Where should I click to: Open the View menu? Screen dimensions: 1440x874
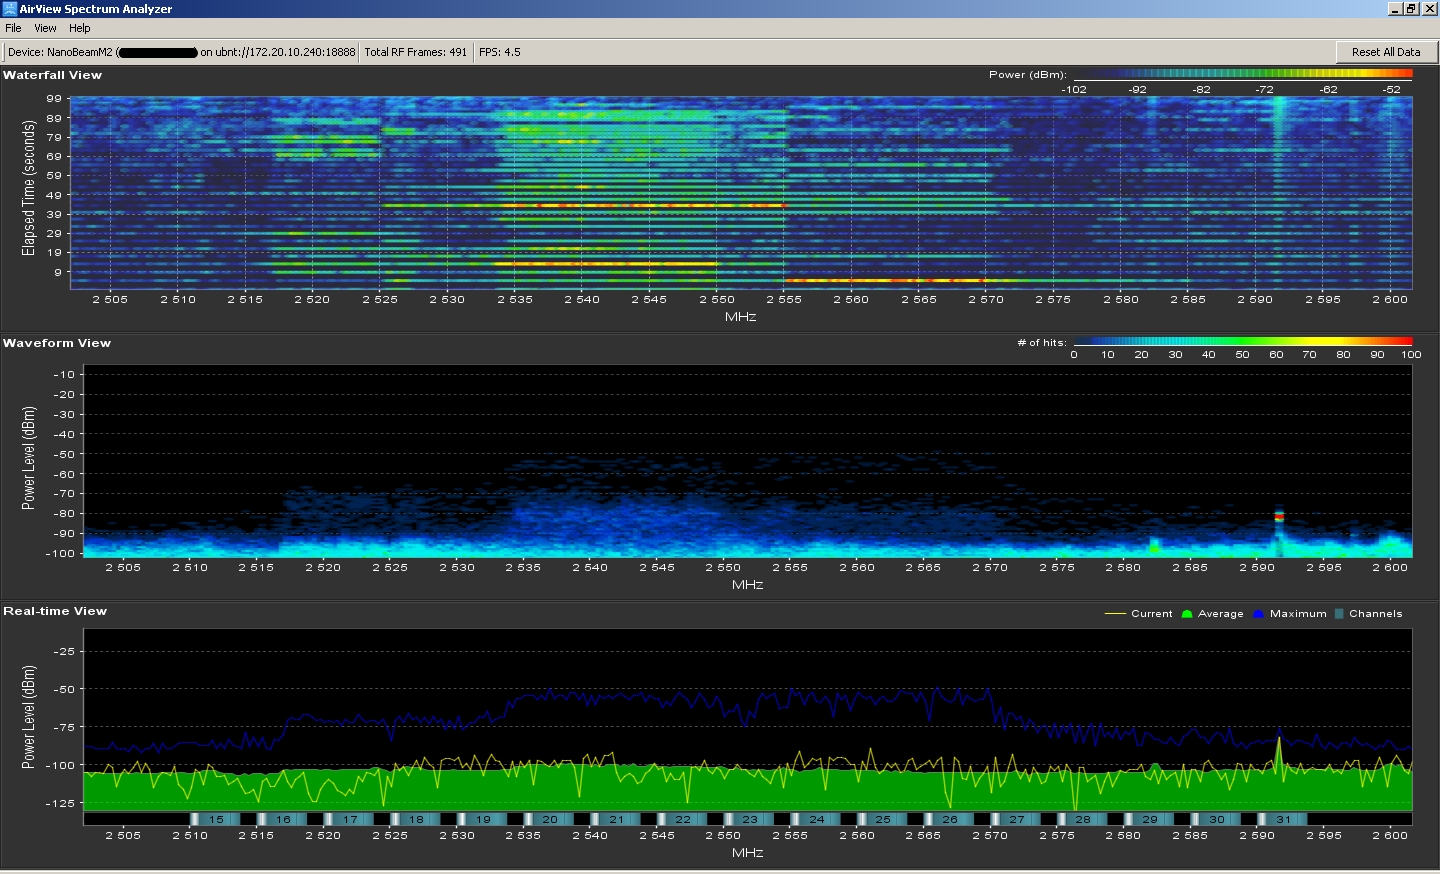45,28
